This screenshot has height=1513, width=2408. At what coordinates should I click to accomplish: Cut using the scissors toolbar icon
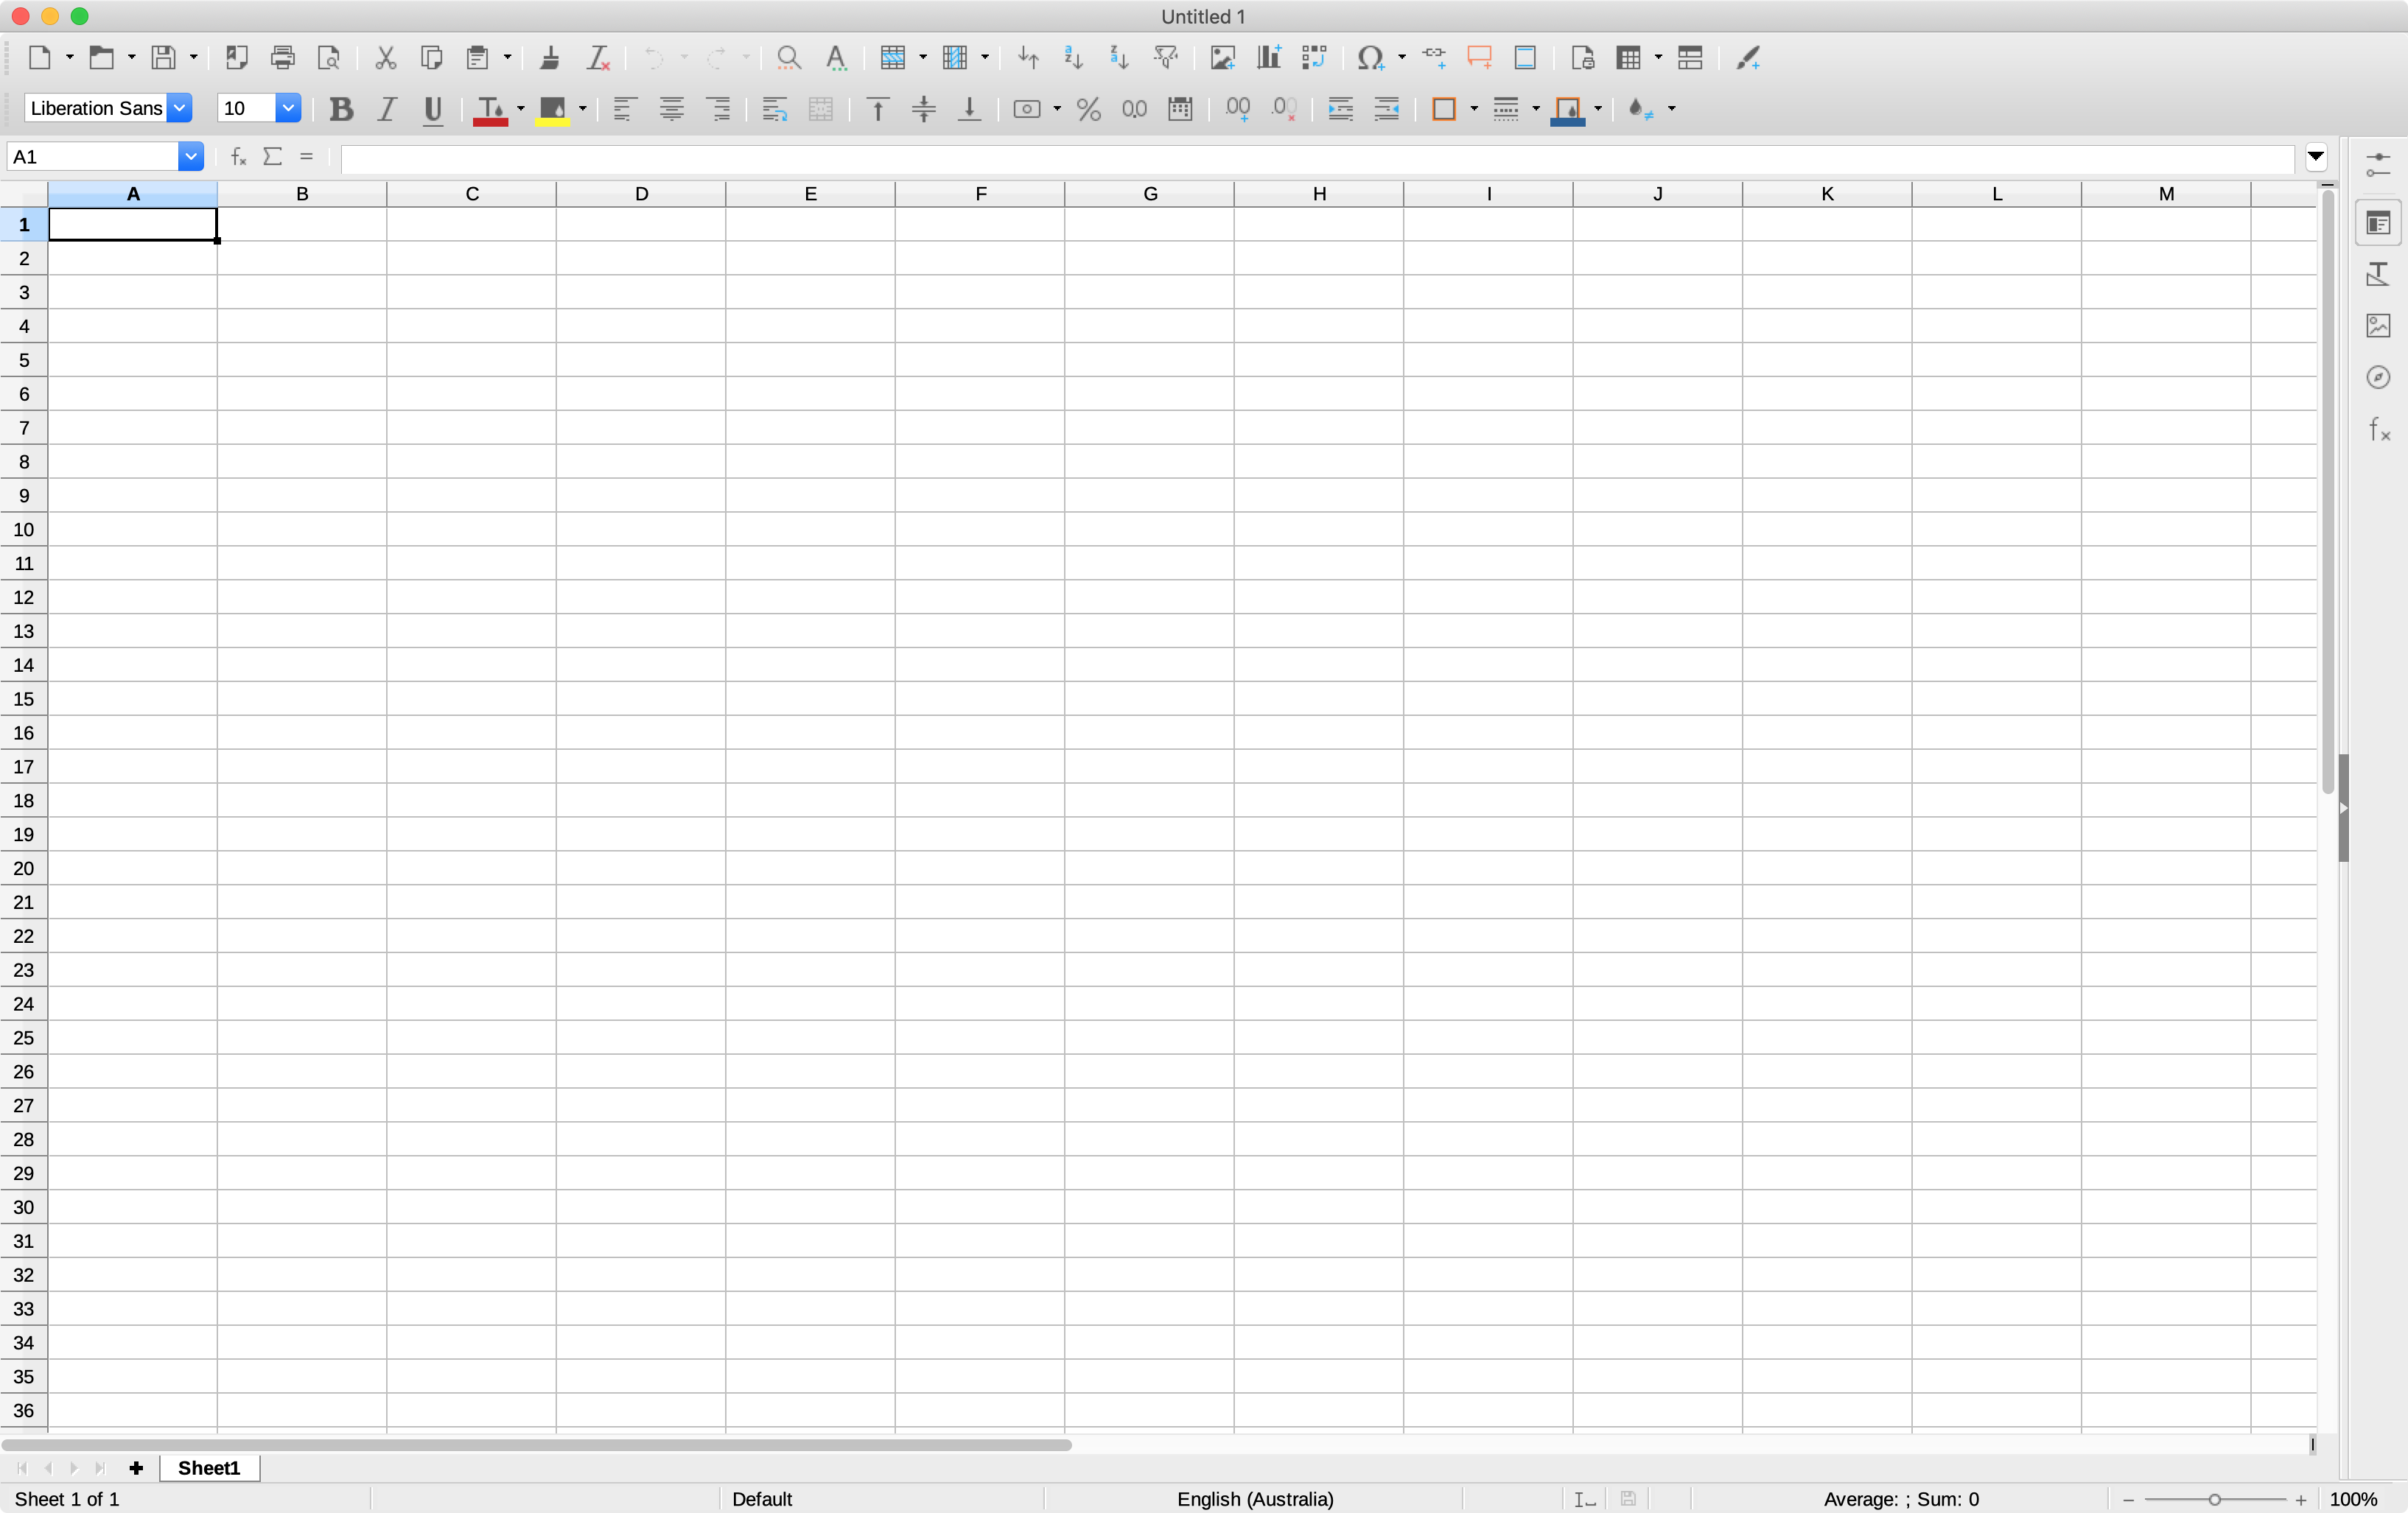pos(386,58)
